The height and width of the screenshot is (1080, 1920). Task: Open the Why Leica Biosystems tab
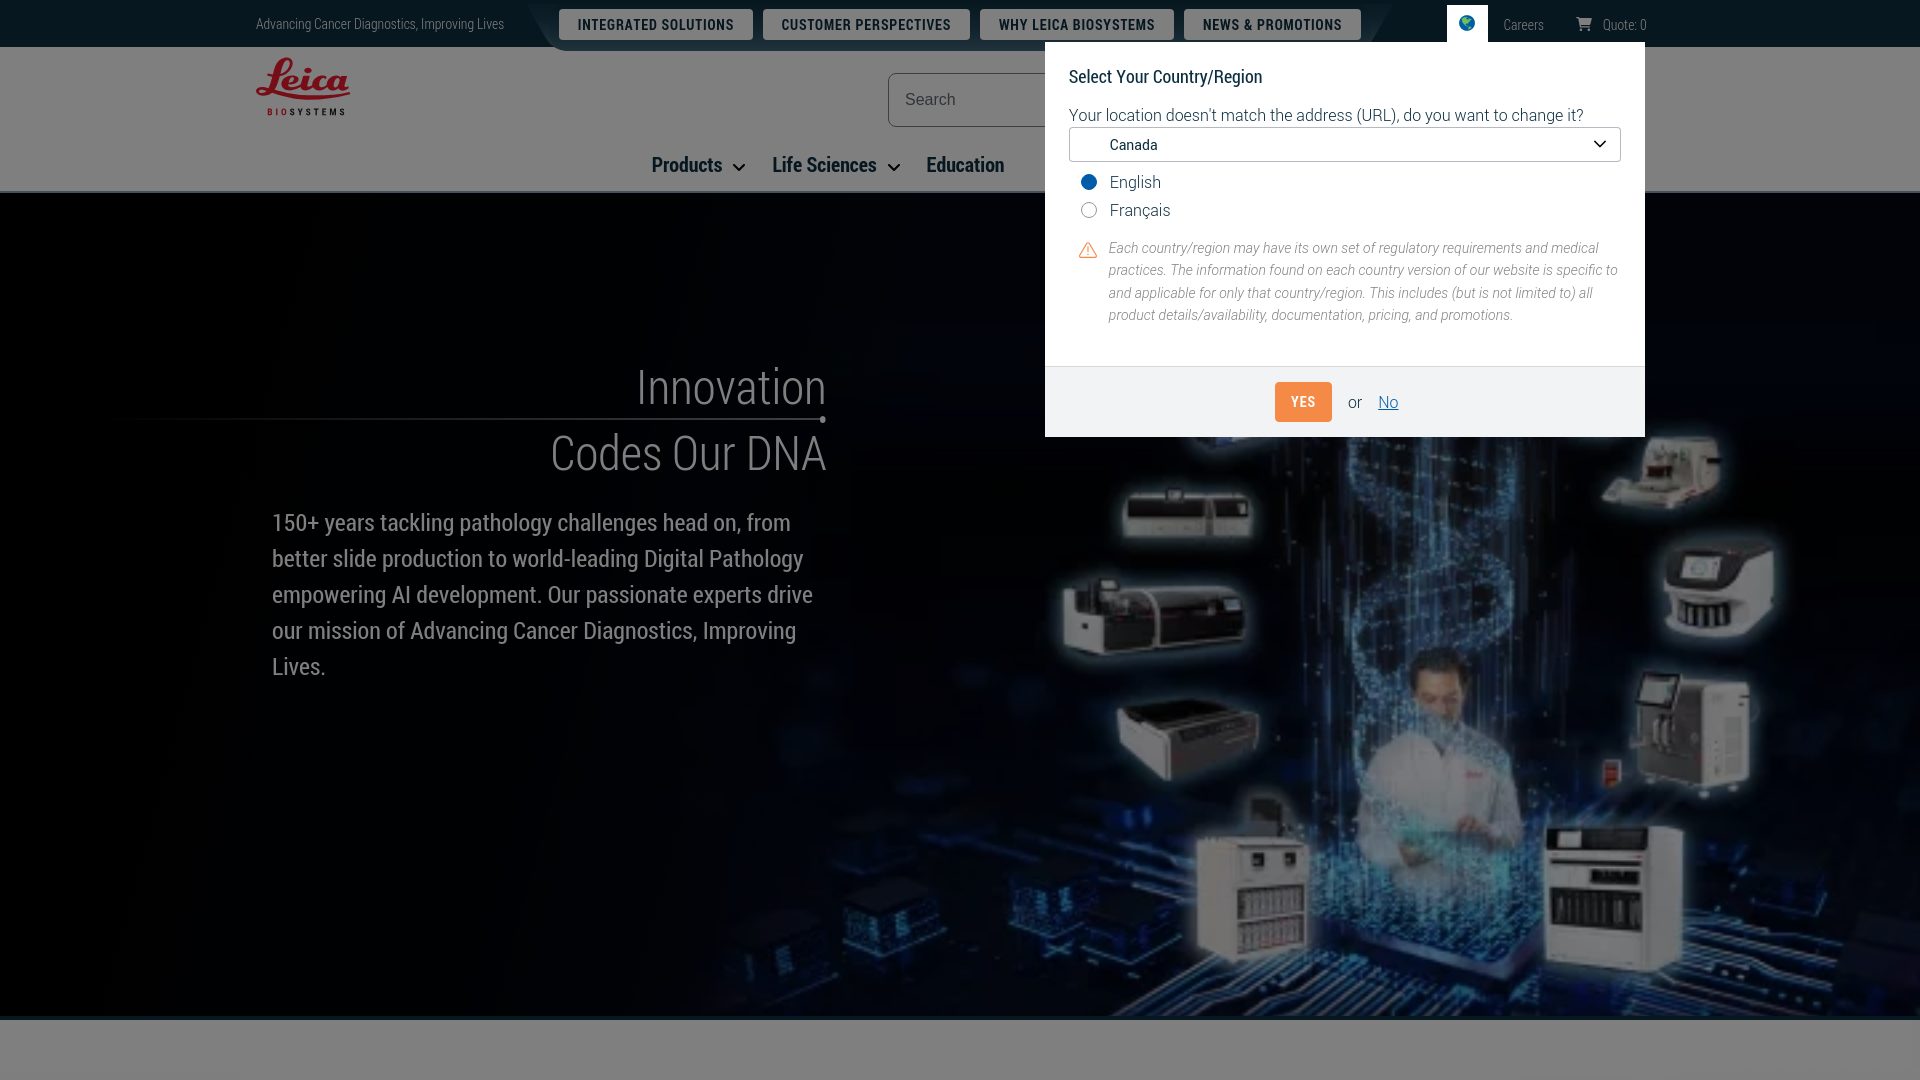point(1077,24)
